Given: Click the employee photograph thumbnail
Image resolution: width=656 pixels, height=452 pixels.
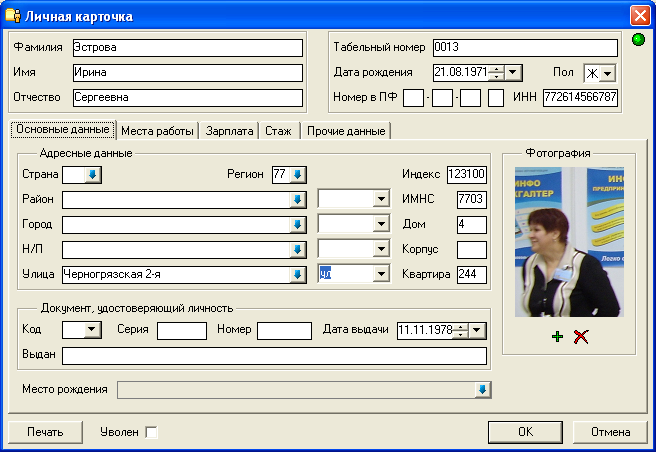Looking at the screenshot, I should [x=569, y=242].
